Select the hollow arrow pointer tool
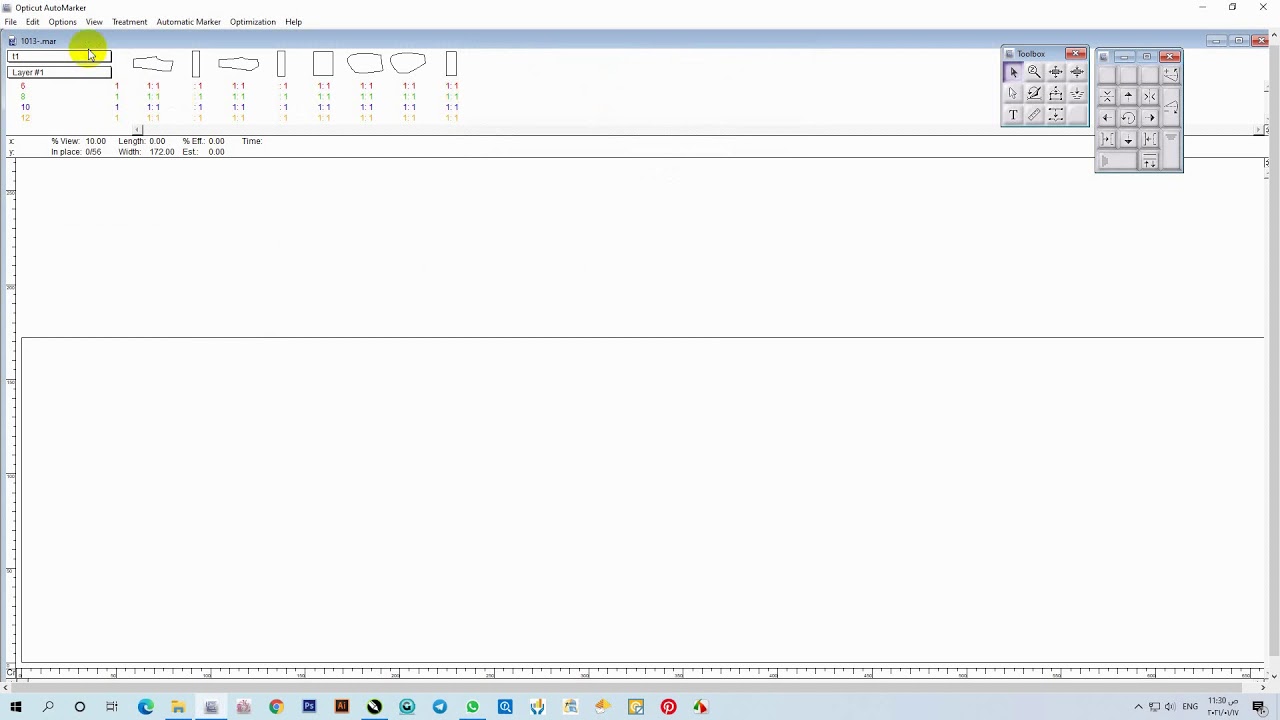This screenshot has height=720, width=1280. click(1013, 93)
